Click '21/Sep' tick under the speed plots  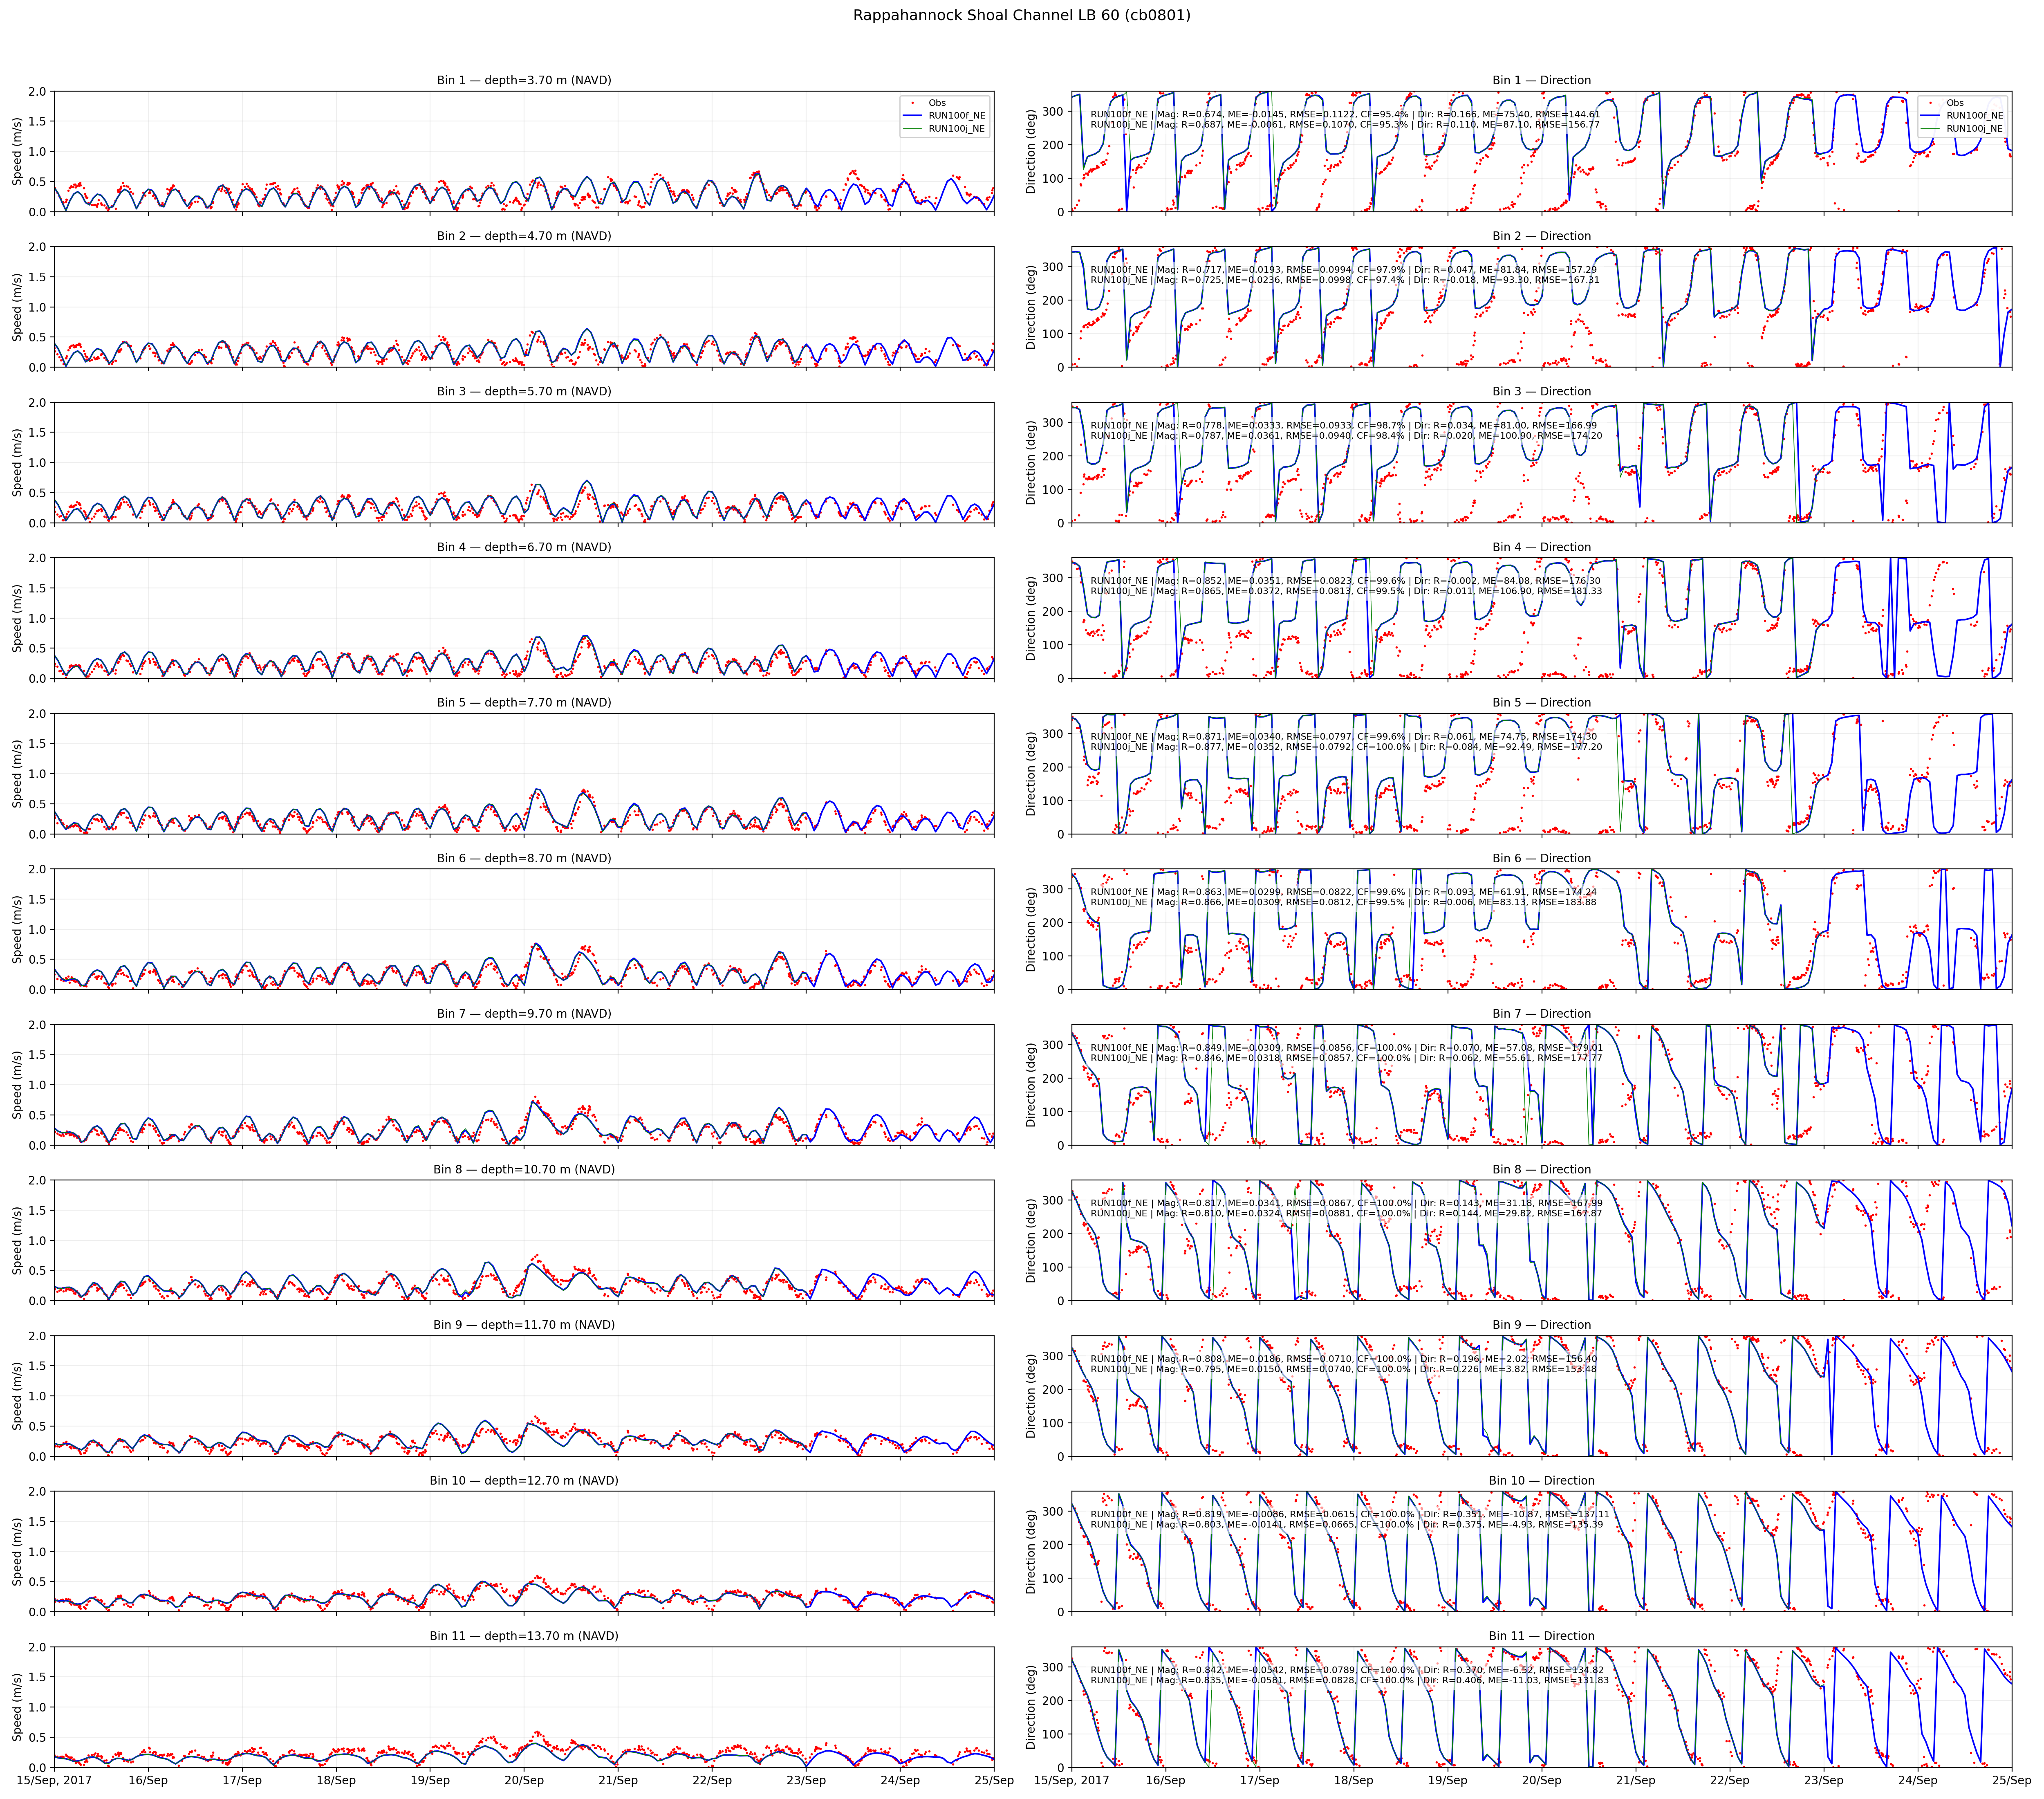click(x=618, y=1780)
